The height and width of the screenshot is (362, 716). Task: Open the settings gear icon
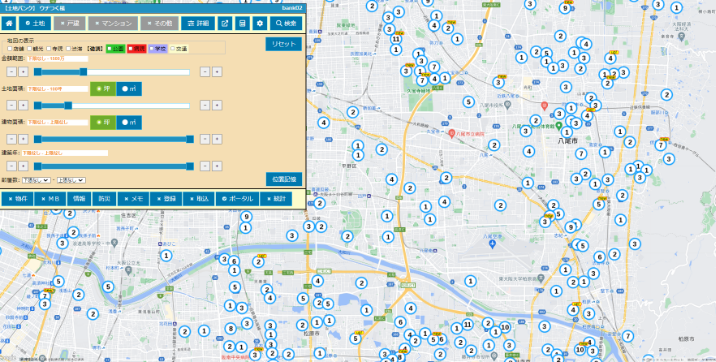click(x=260, y=23)
